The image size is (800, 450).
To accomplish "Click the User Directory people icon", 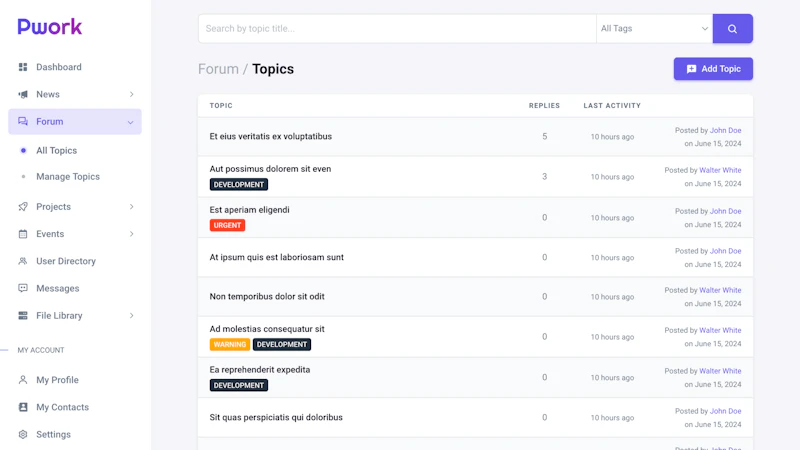I will pyautogui.click(x=23, y=261).
